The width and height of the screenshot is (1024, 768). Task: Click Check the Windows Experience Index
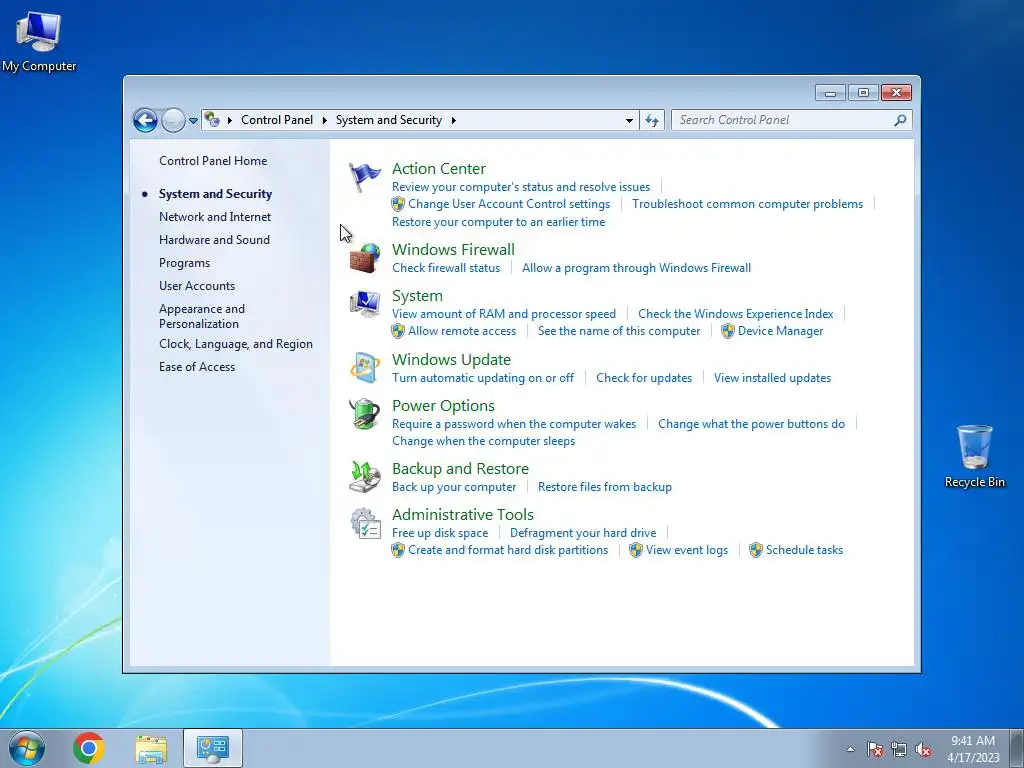[x=735, y=313]
